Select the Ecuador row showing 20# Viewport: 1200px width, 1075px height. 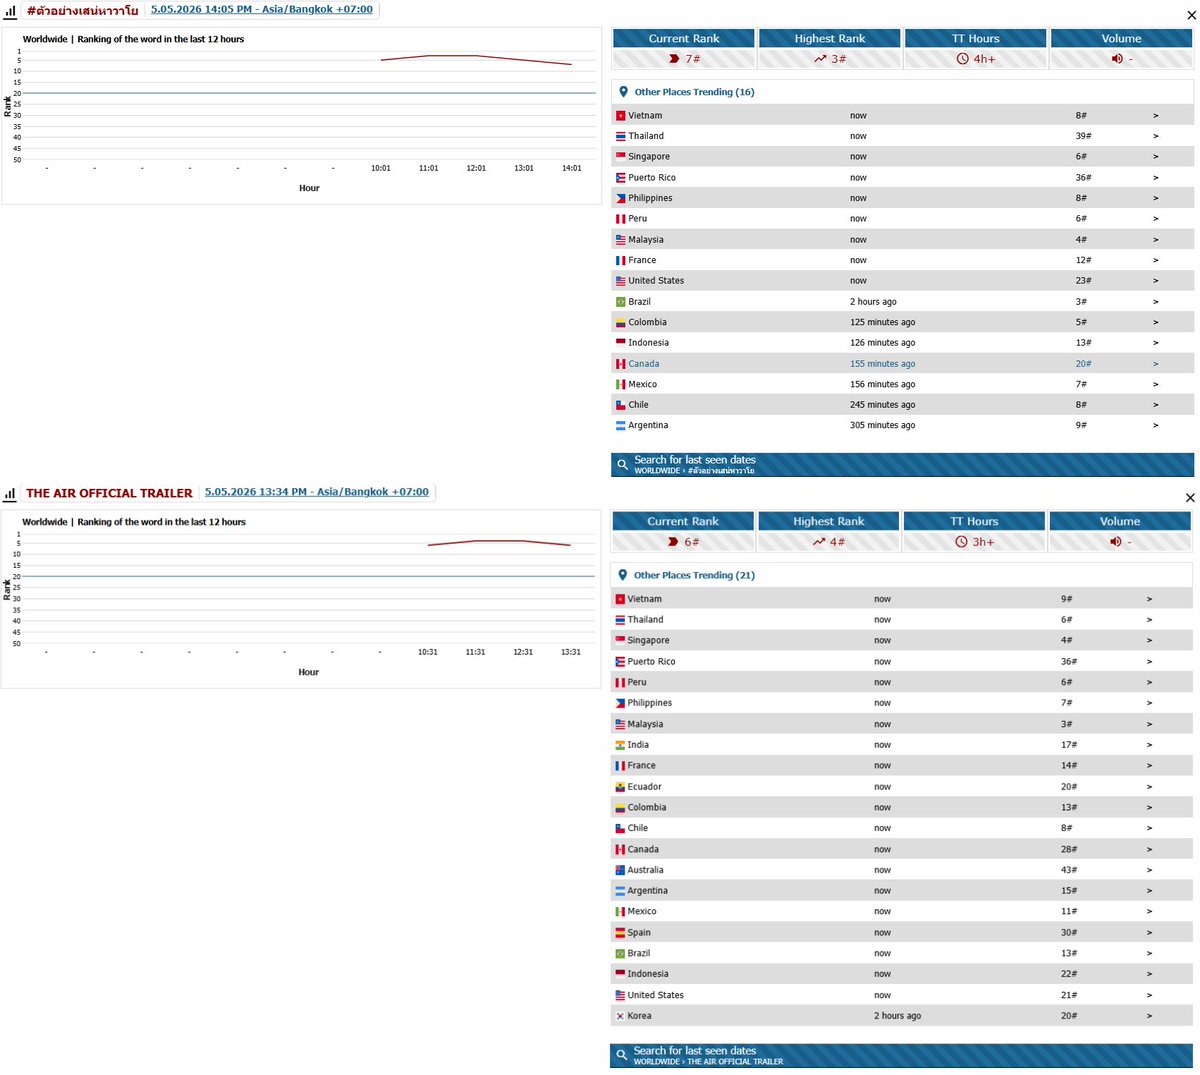pos(901,787)
